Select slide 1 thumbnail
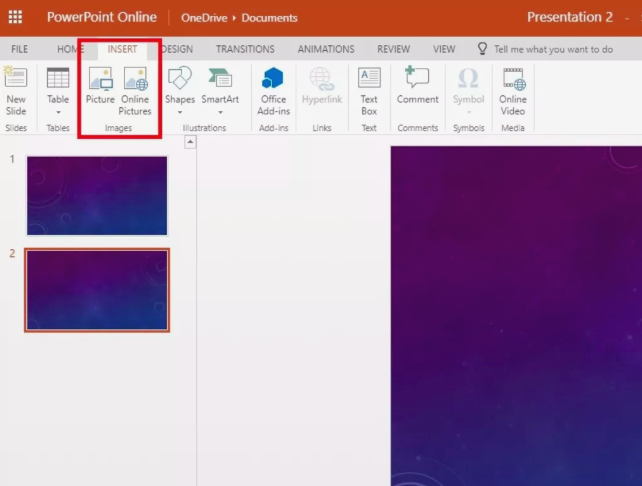The image size is (642, 486). (97, 195)
